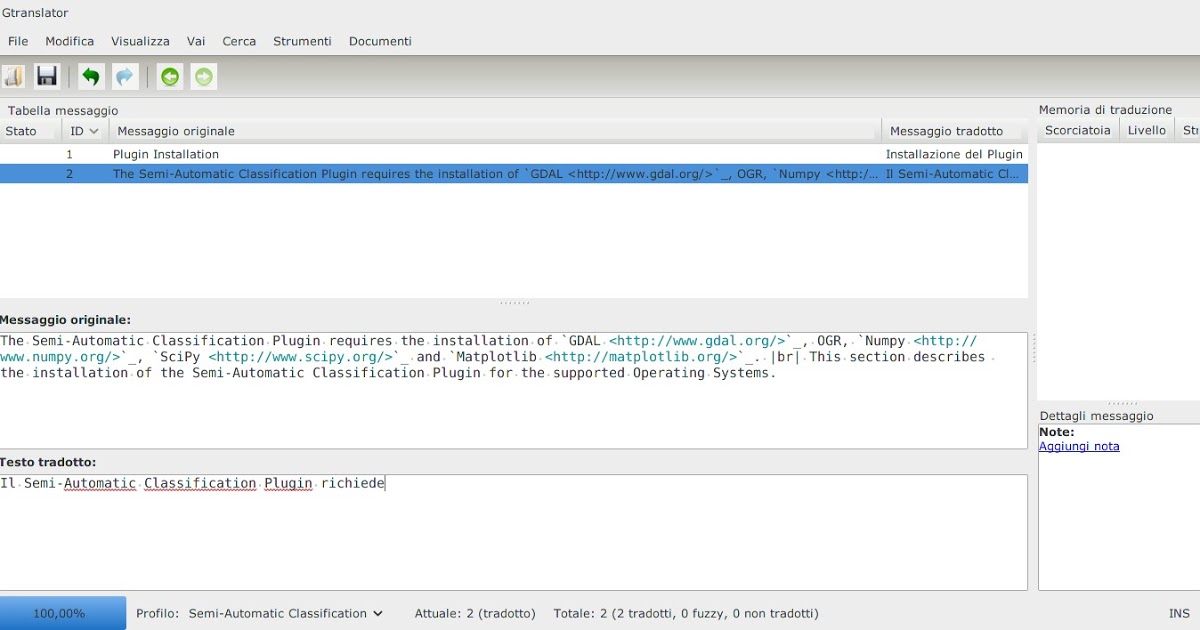Click inside the Messaggio originale text box
This screenshot has width=1200, height=630.
pos(514,390)
